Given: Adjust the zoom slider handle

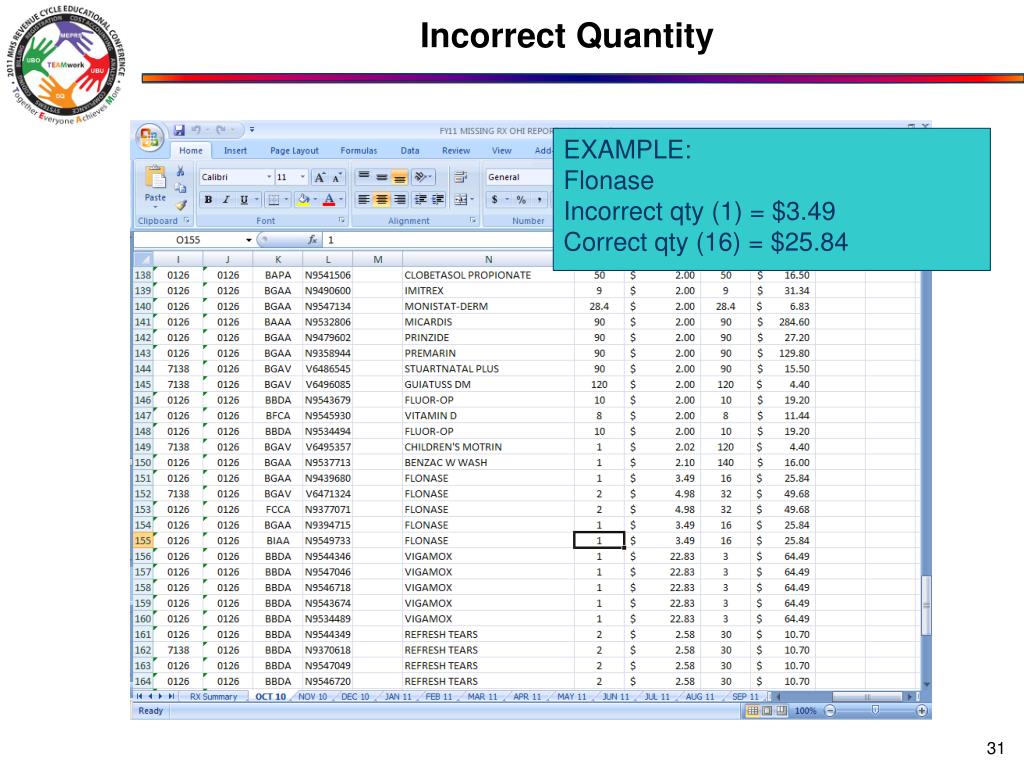Looking at the screenshot, I should coord(876,711).
